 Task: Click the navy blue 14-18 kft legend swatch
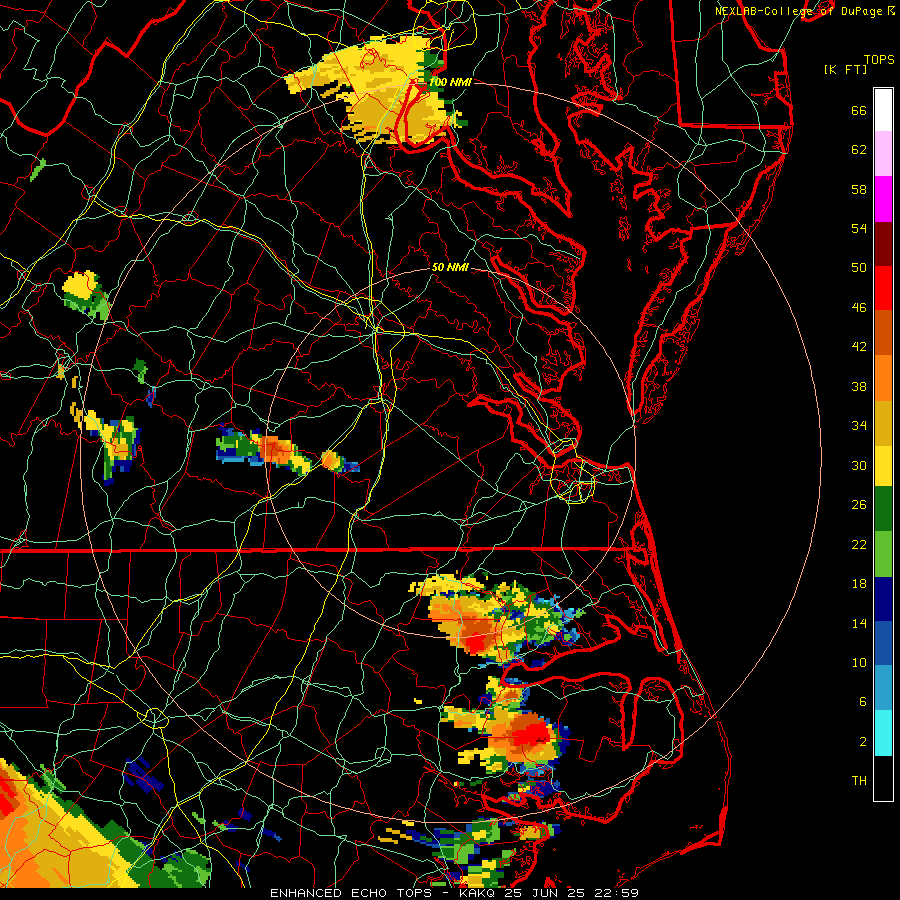883,599
